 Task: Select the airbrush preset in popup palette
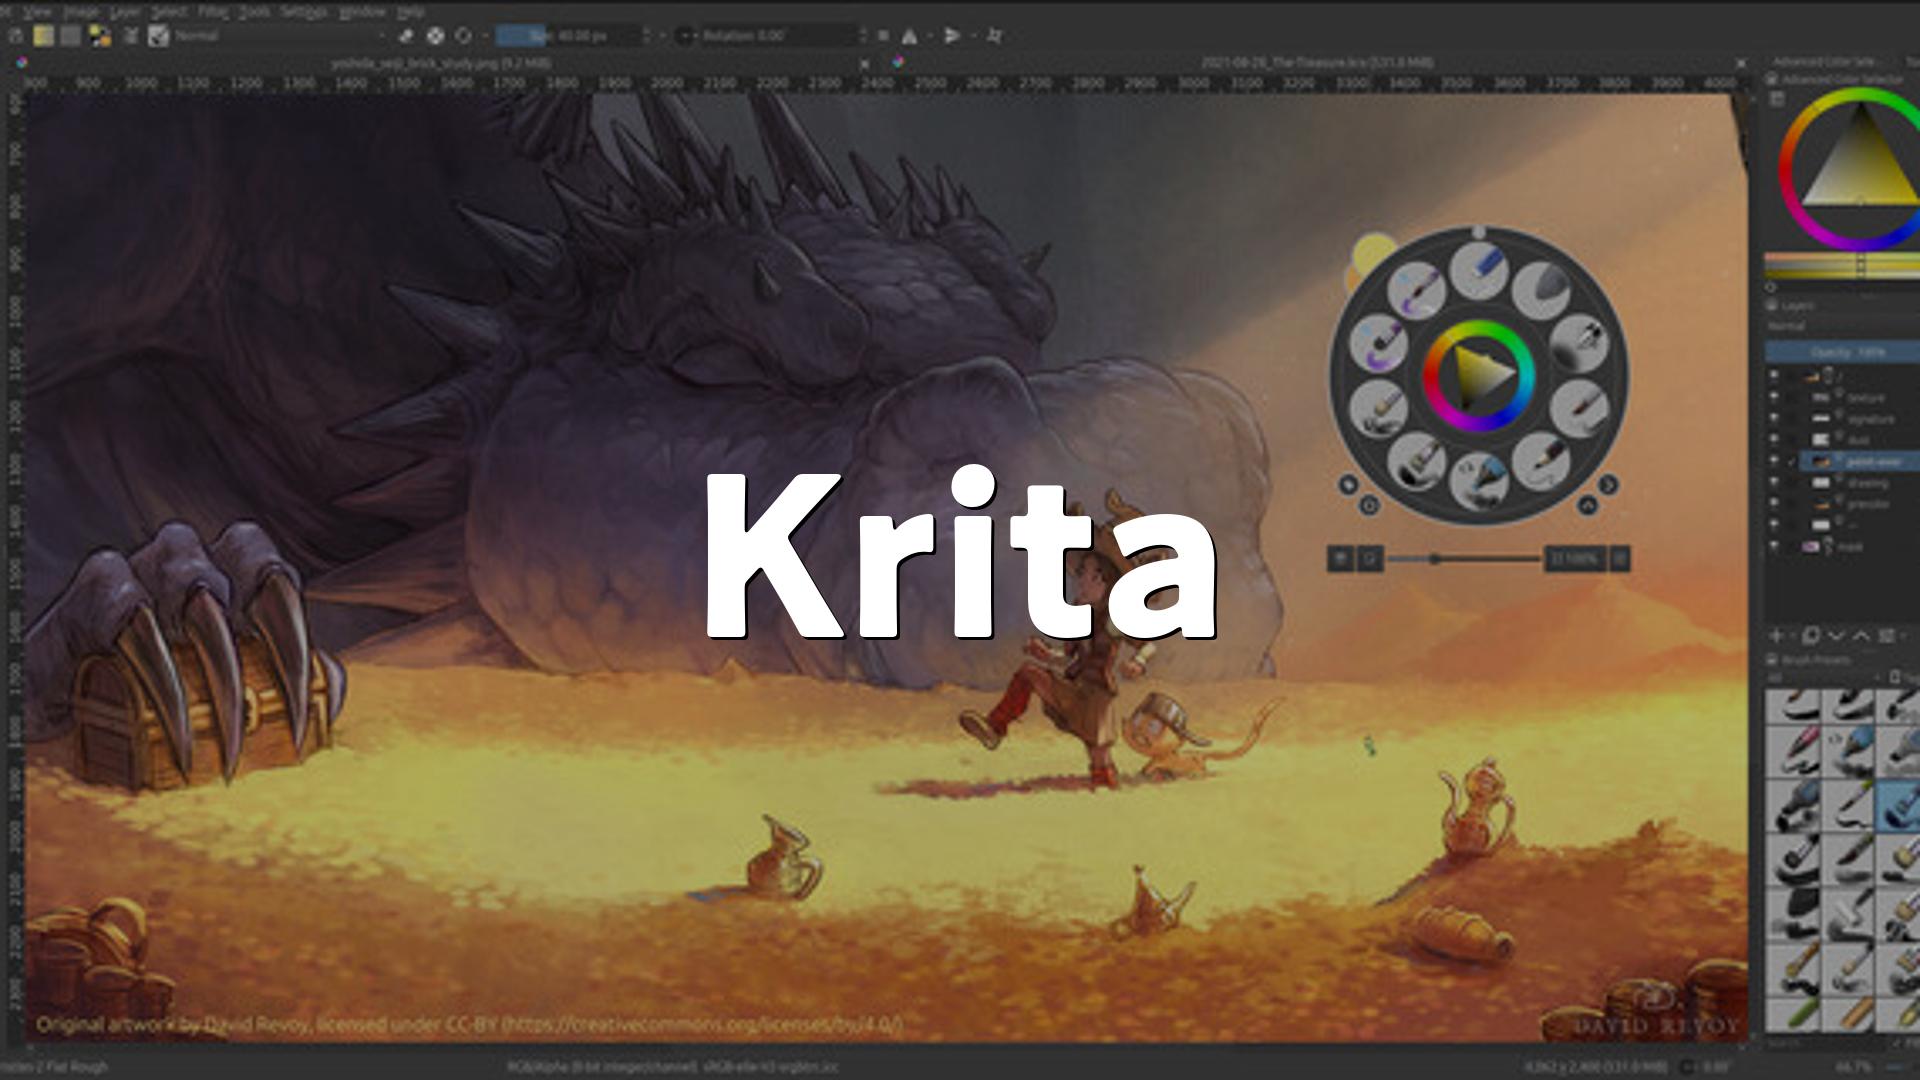tap(1580, 343)
